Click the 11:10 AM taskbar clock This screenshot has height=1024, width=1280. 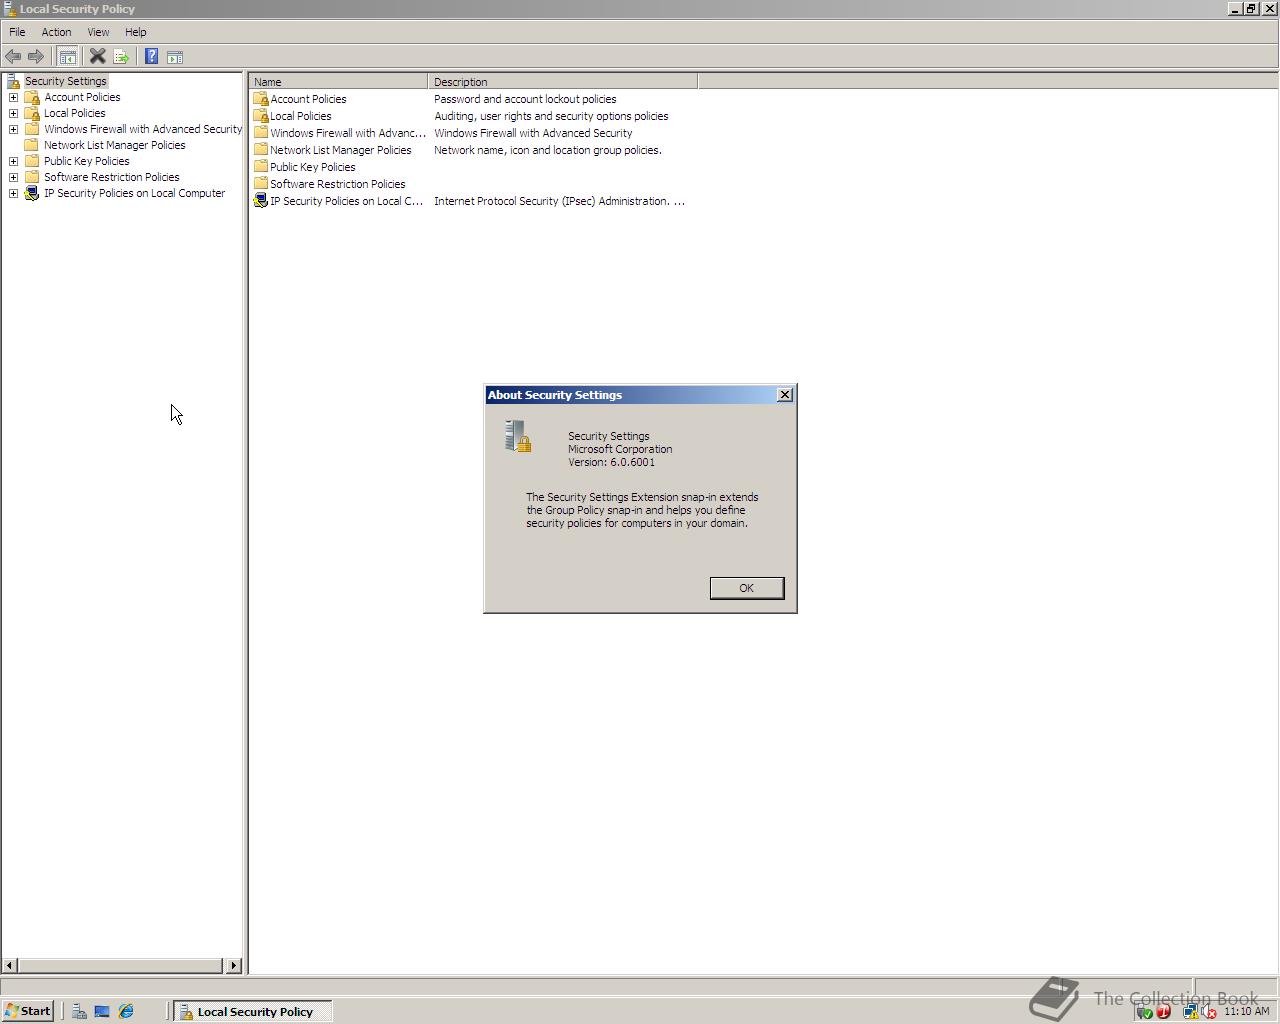[x=1246, y=1012]
